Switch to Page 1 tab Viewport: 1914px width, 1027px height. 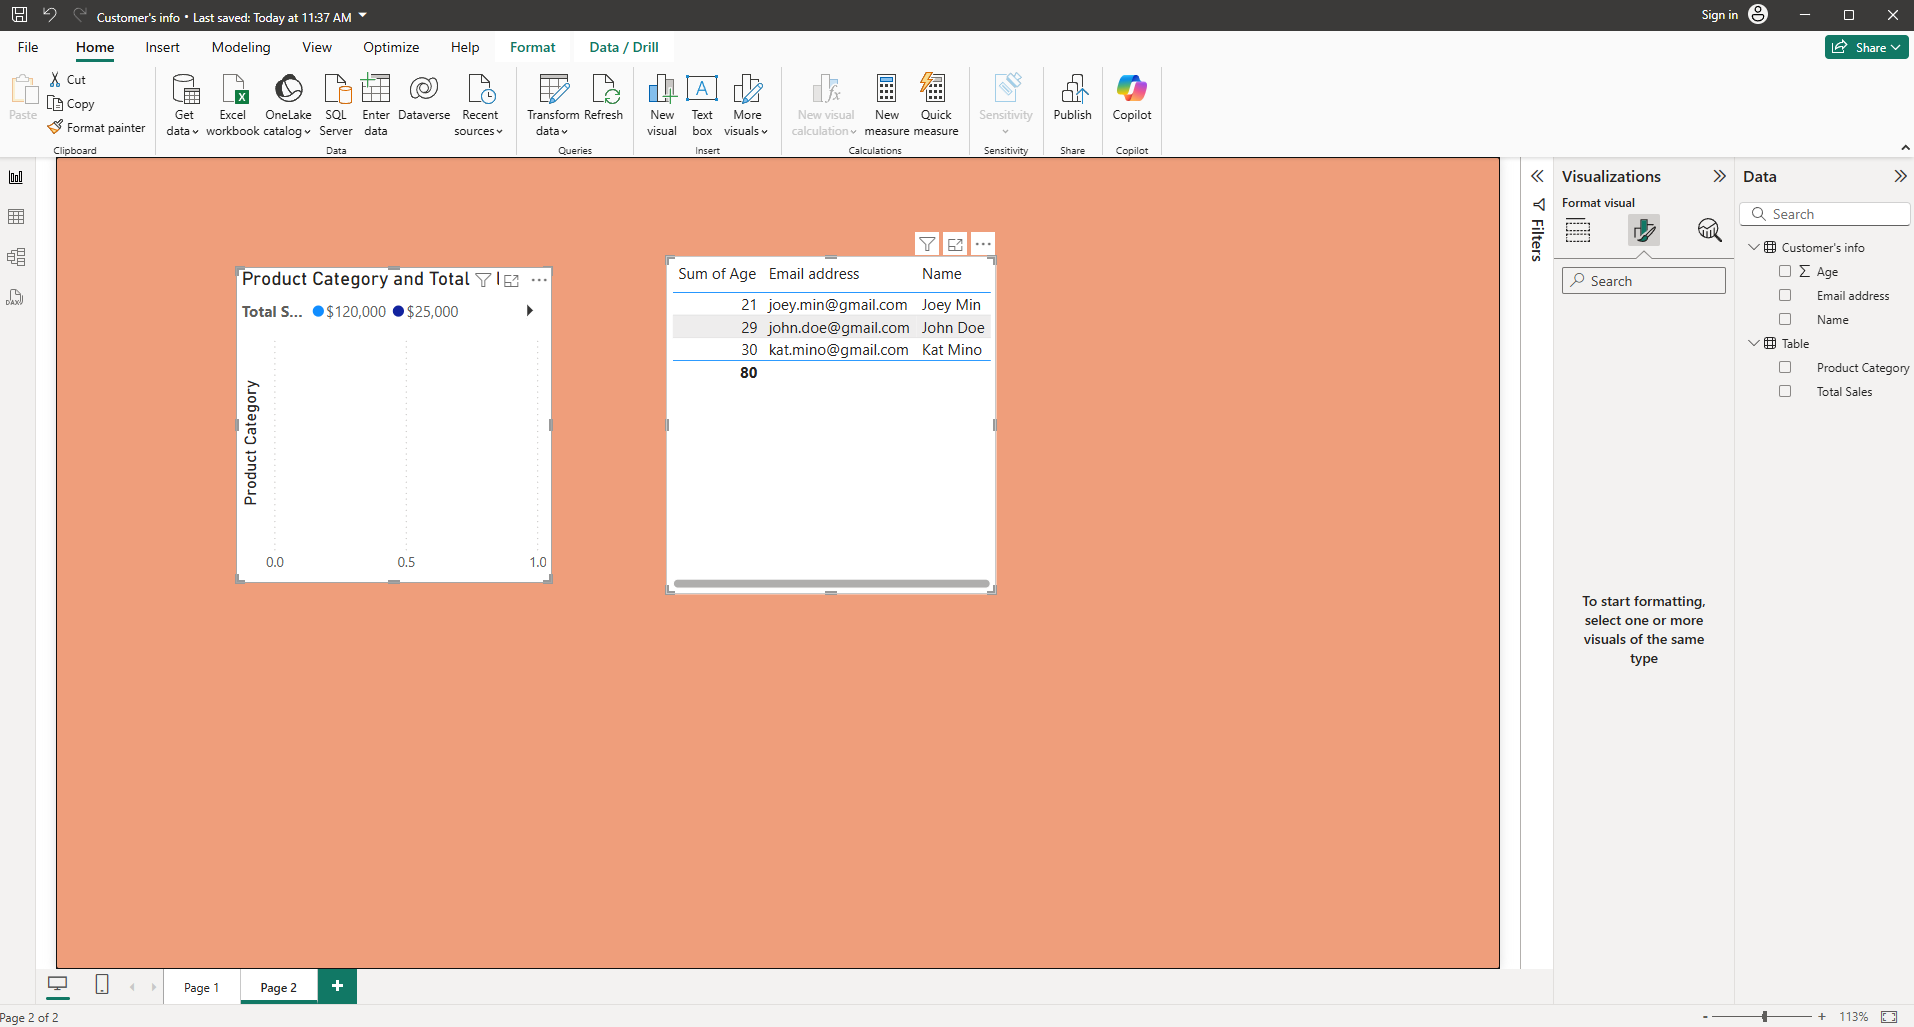tap(201, 987)
